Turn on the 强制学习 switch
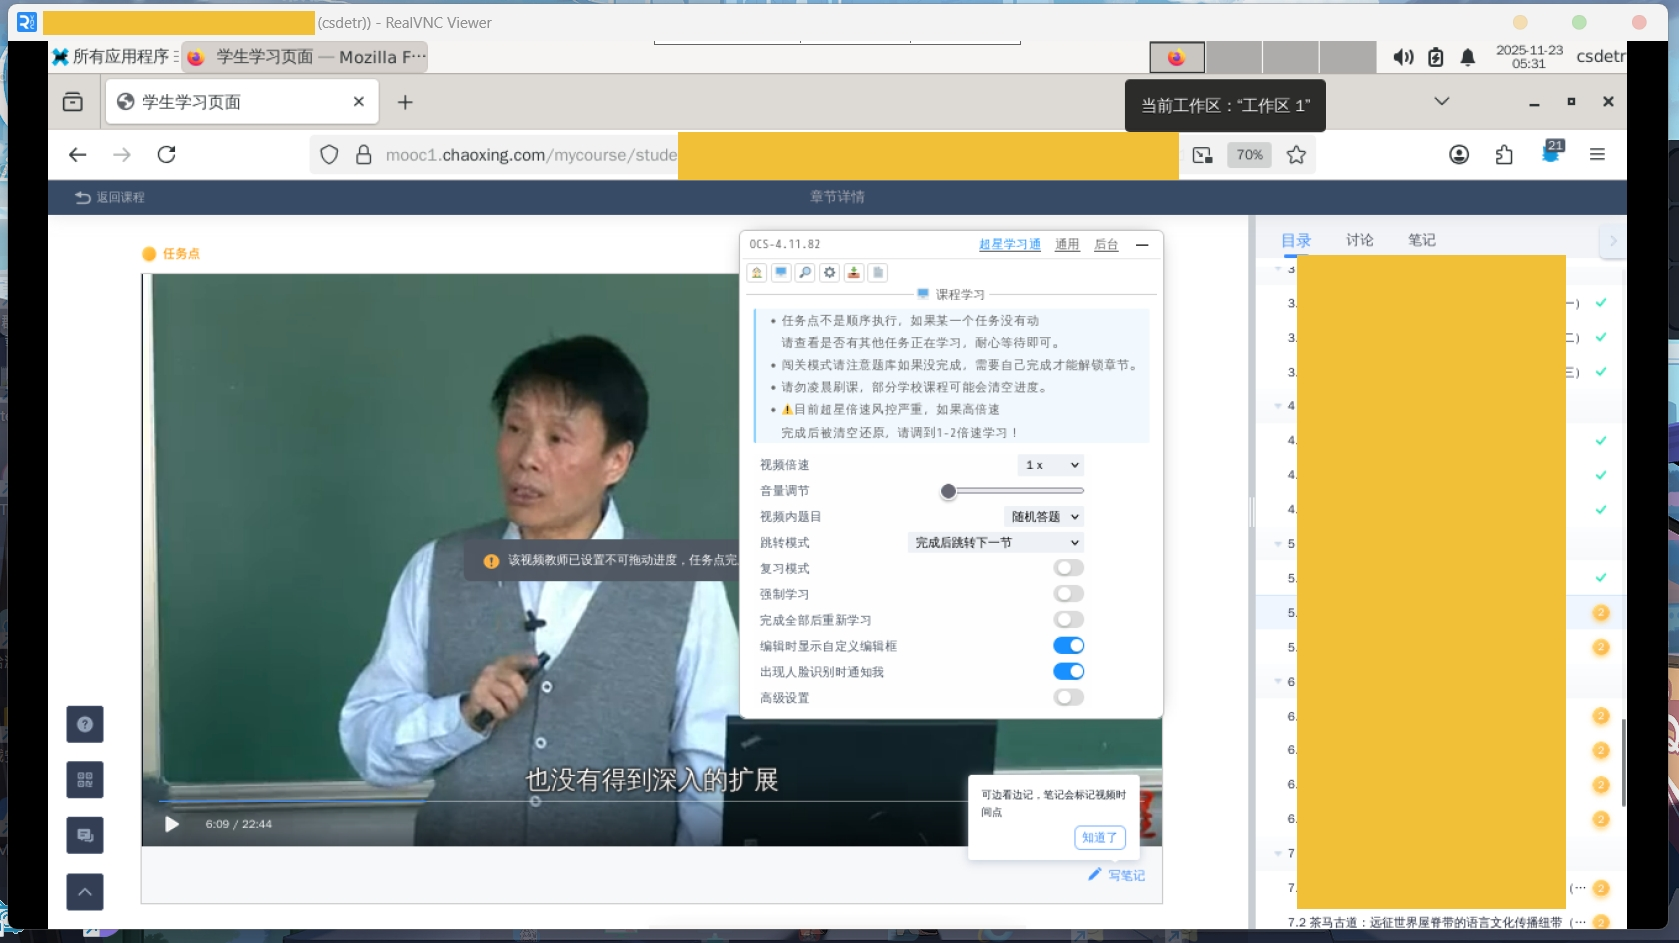This screenshot has width=1679, height=943. [x=1068, y=594]
